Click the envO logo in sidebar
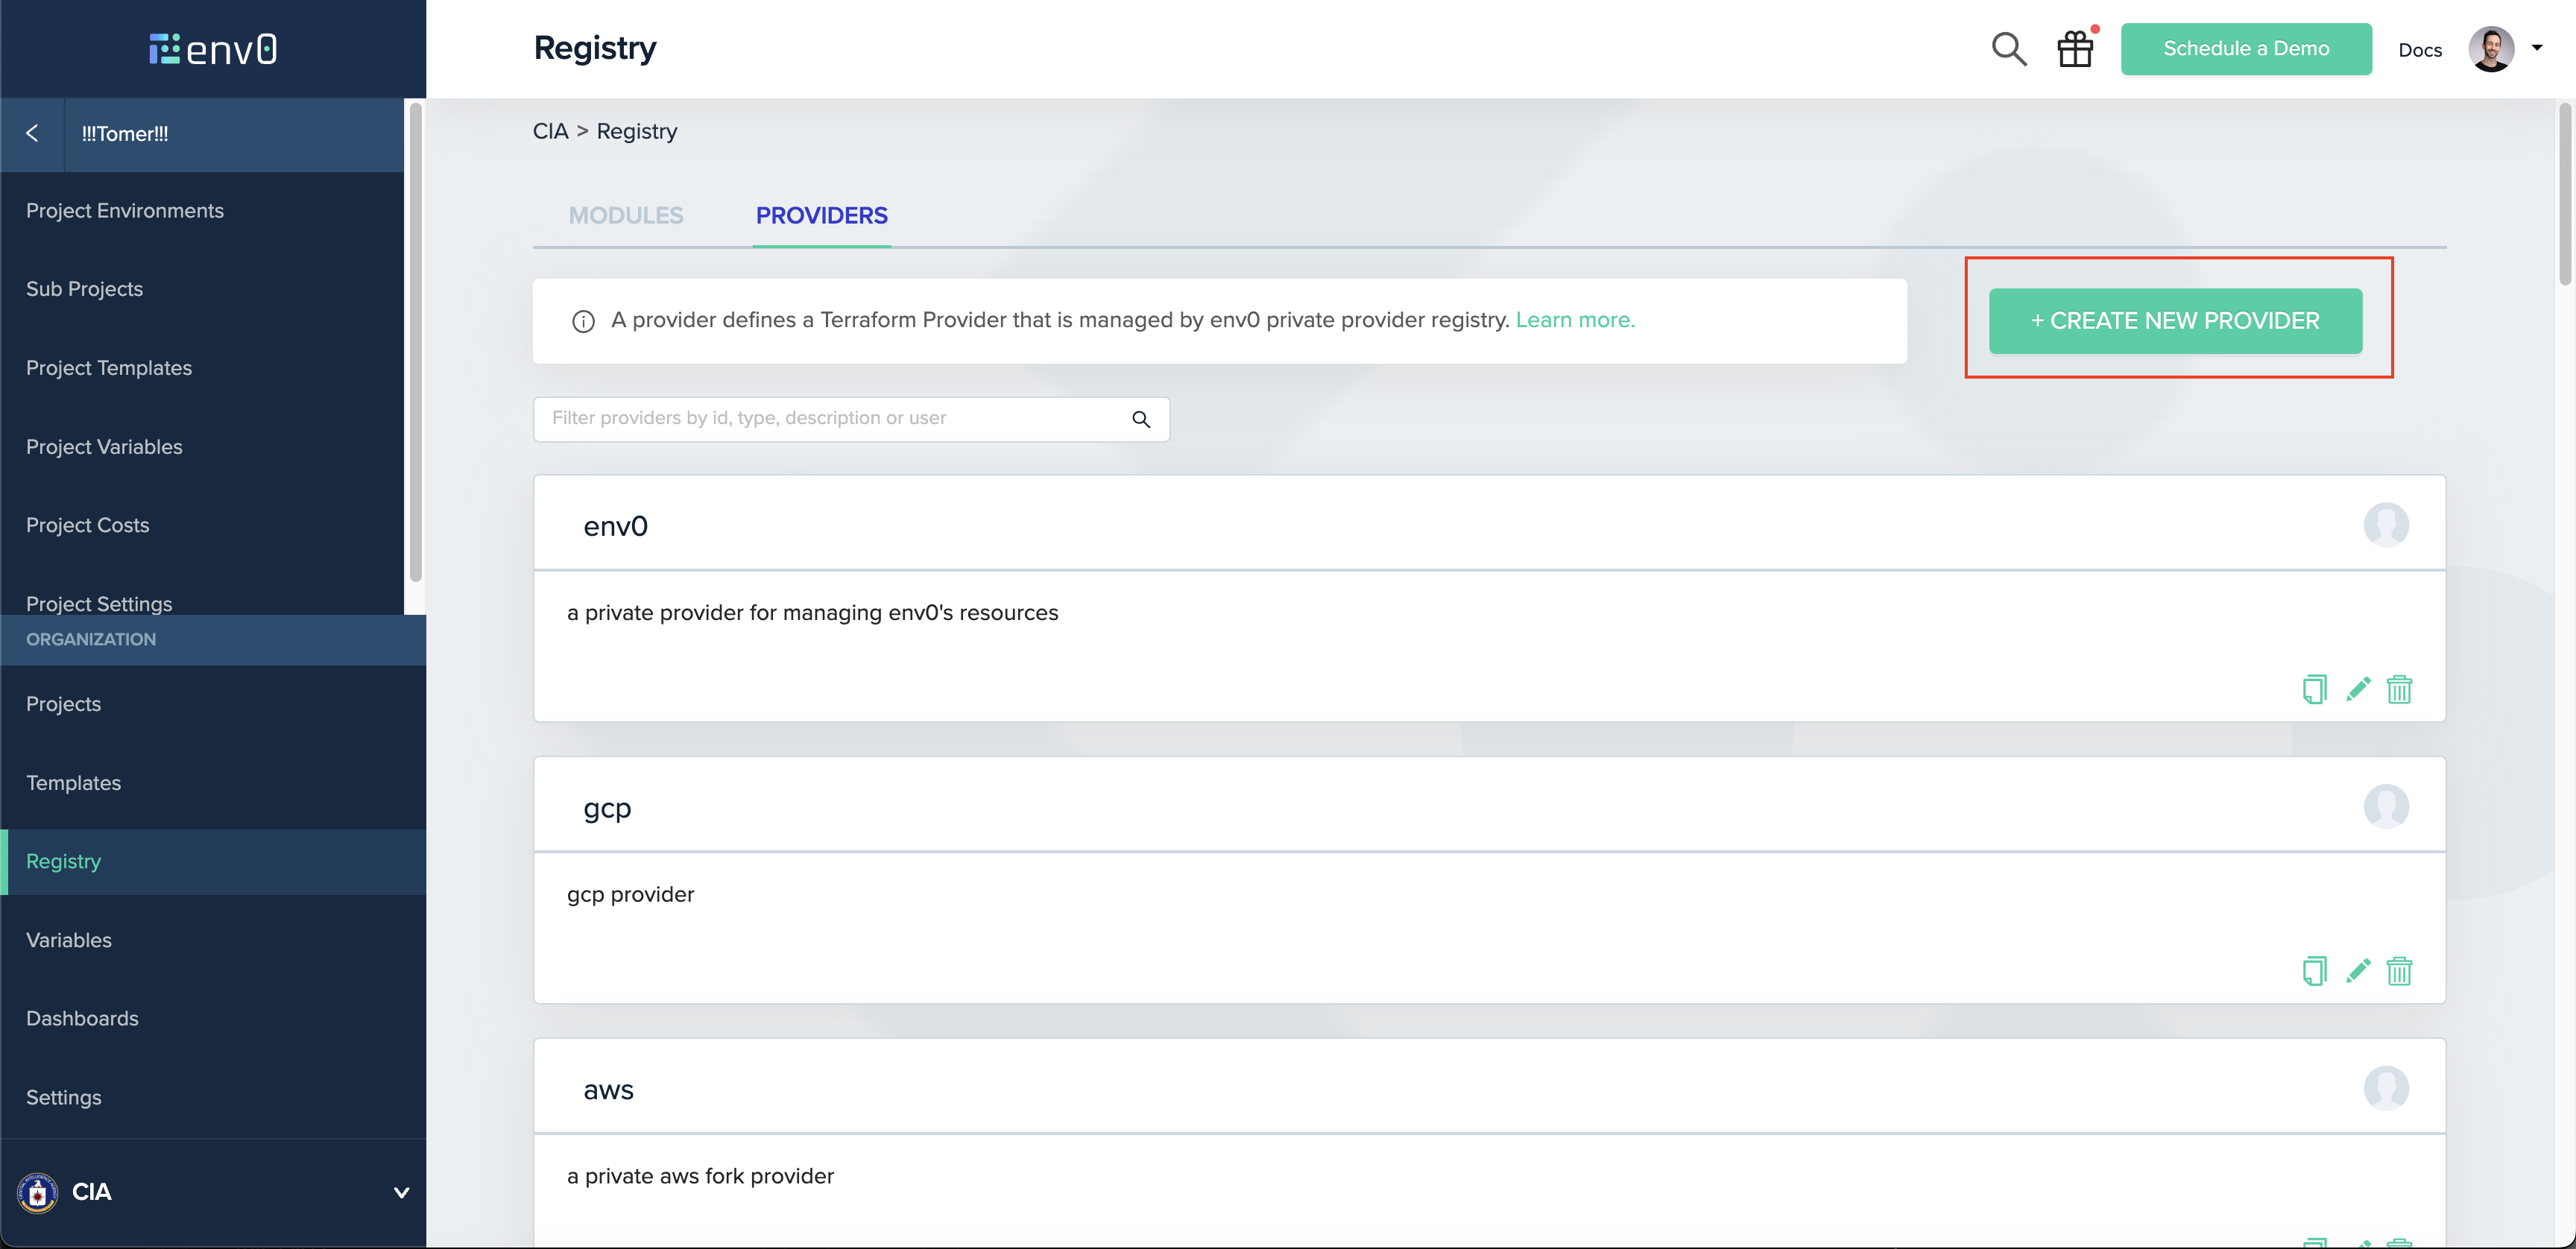Image resolution: width=2576 pixels, height=1249 pixels. pos(213,49)
